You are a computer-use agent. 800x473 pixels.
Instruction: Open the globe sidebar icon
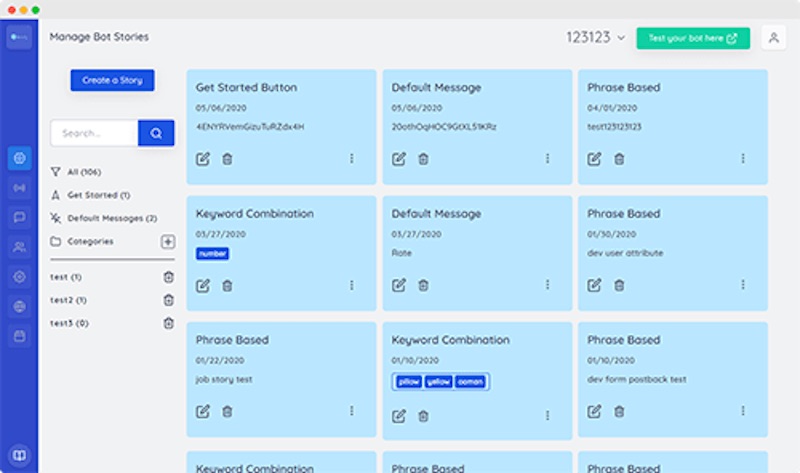19,306
